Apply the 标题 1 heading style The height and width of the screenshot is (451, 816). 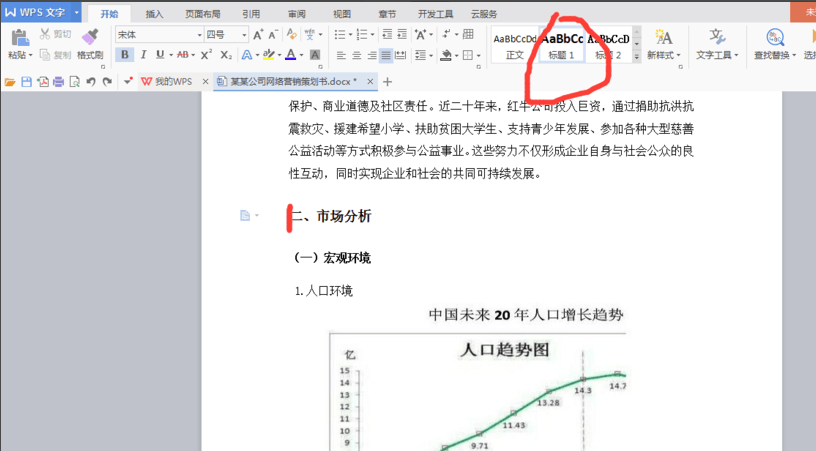(562, 45)
